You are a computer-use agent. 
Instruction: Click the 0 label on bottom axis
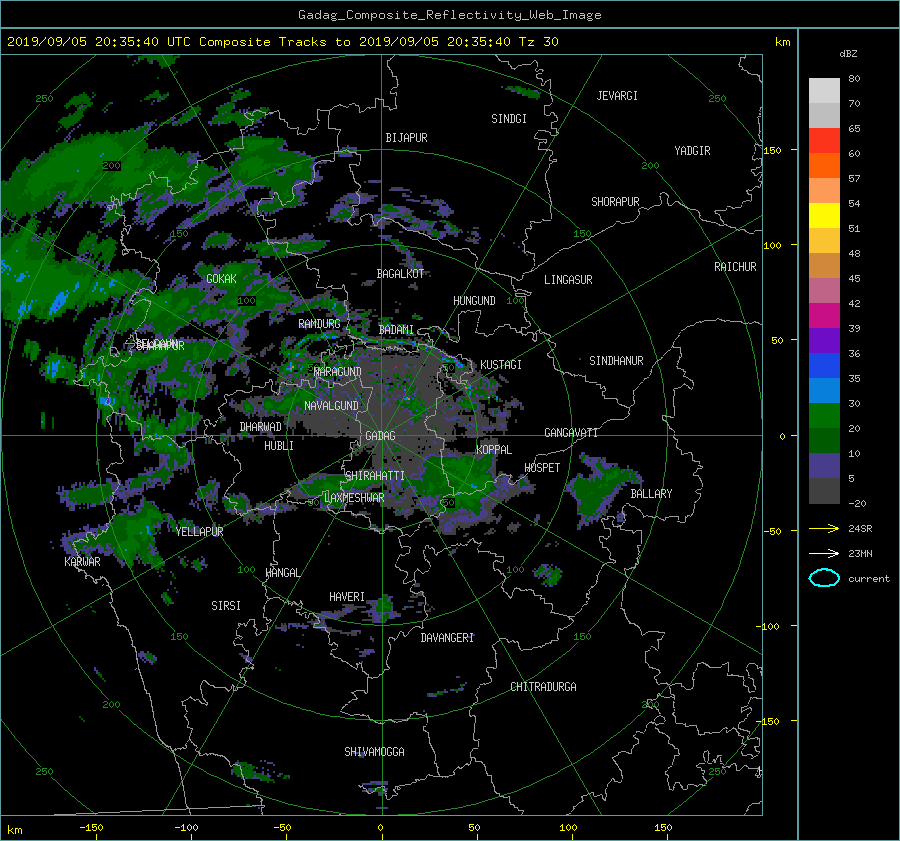380,828
